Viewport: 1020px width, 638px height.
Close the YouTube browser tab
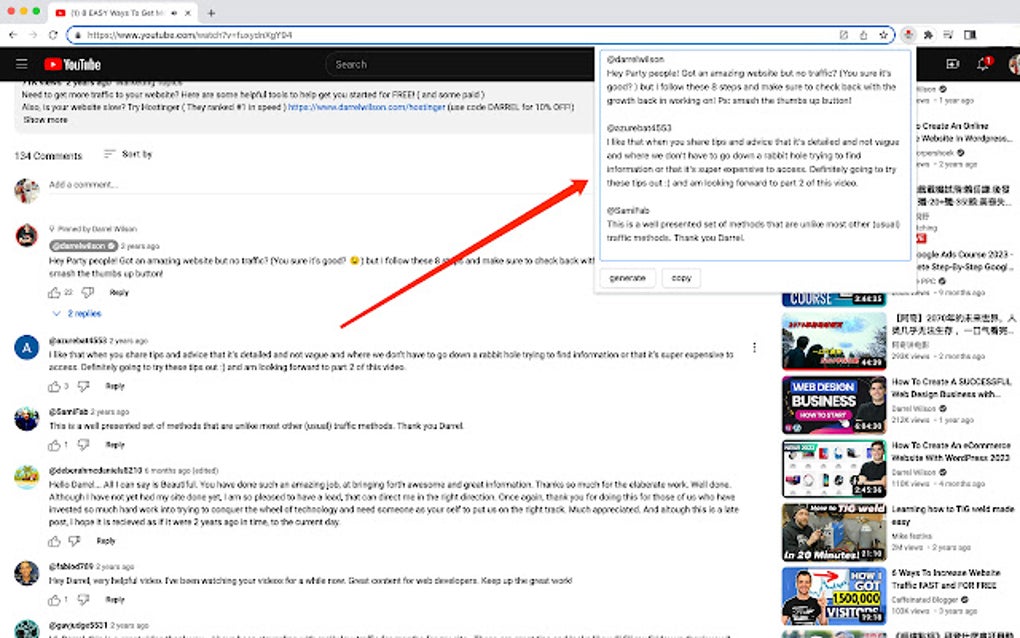tap(188, 12)
